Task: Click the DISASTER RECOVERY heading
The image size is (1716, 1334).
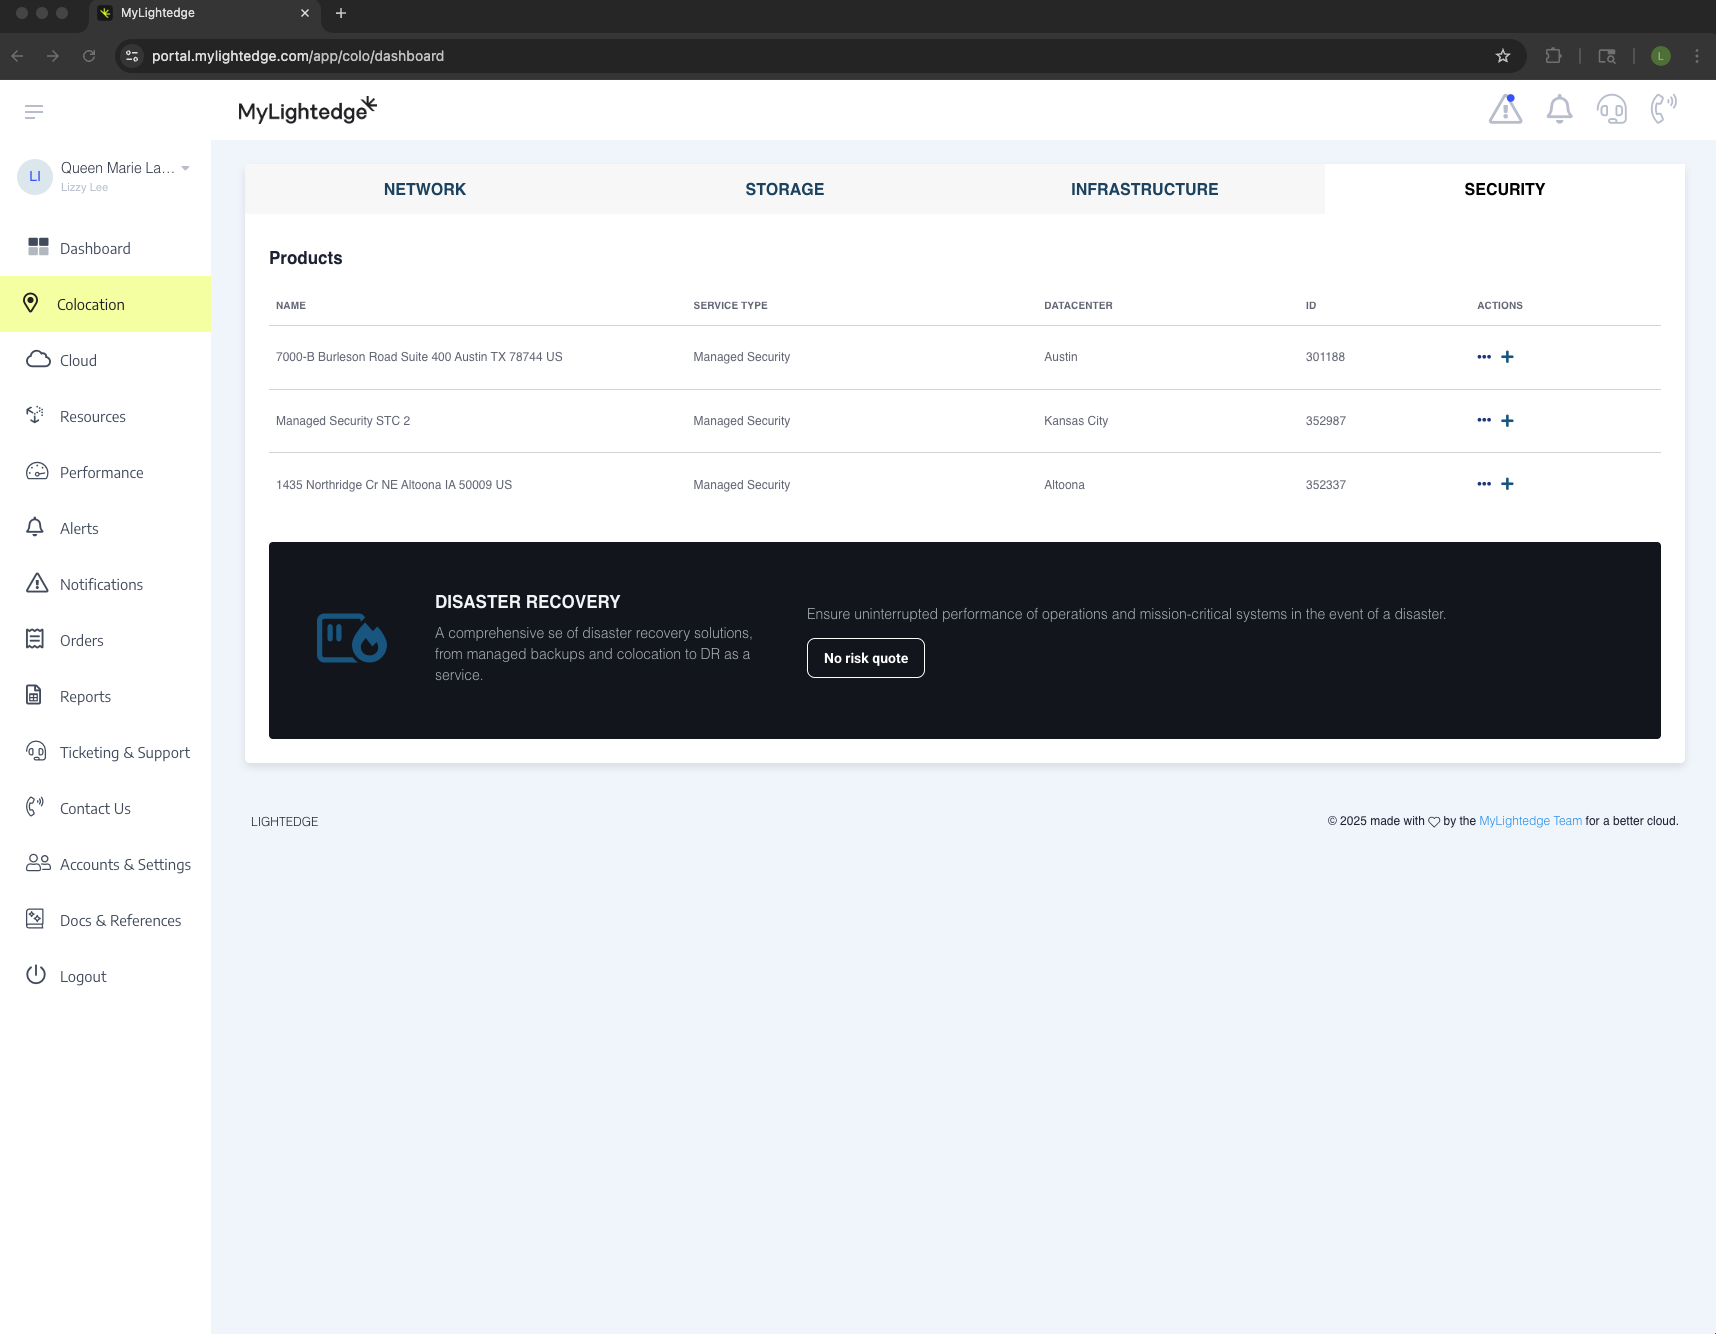Action: pyautogui.click(x=528, y=602)
